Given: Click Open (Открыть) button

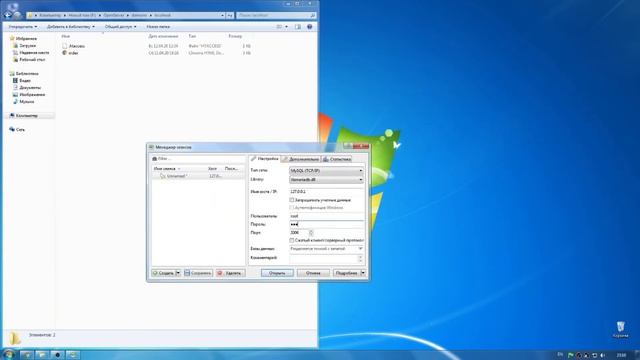Looking at the screenshot, I should (x=277, y=273).
